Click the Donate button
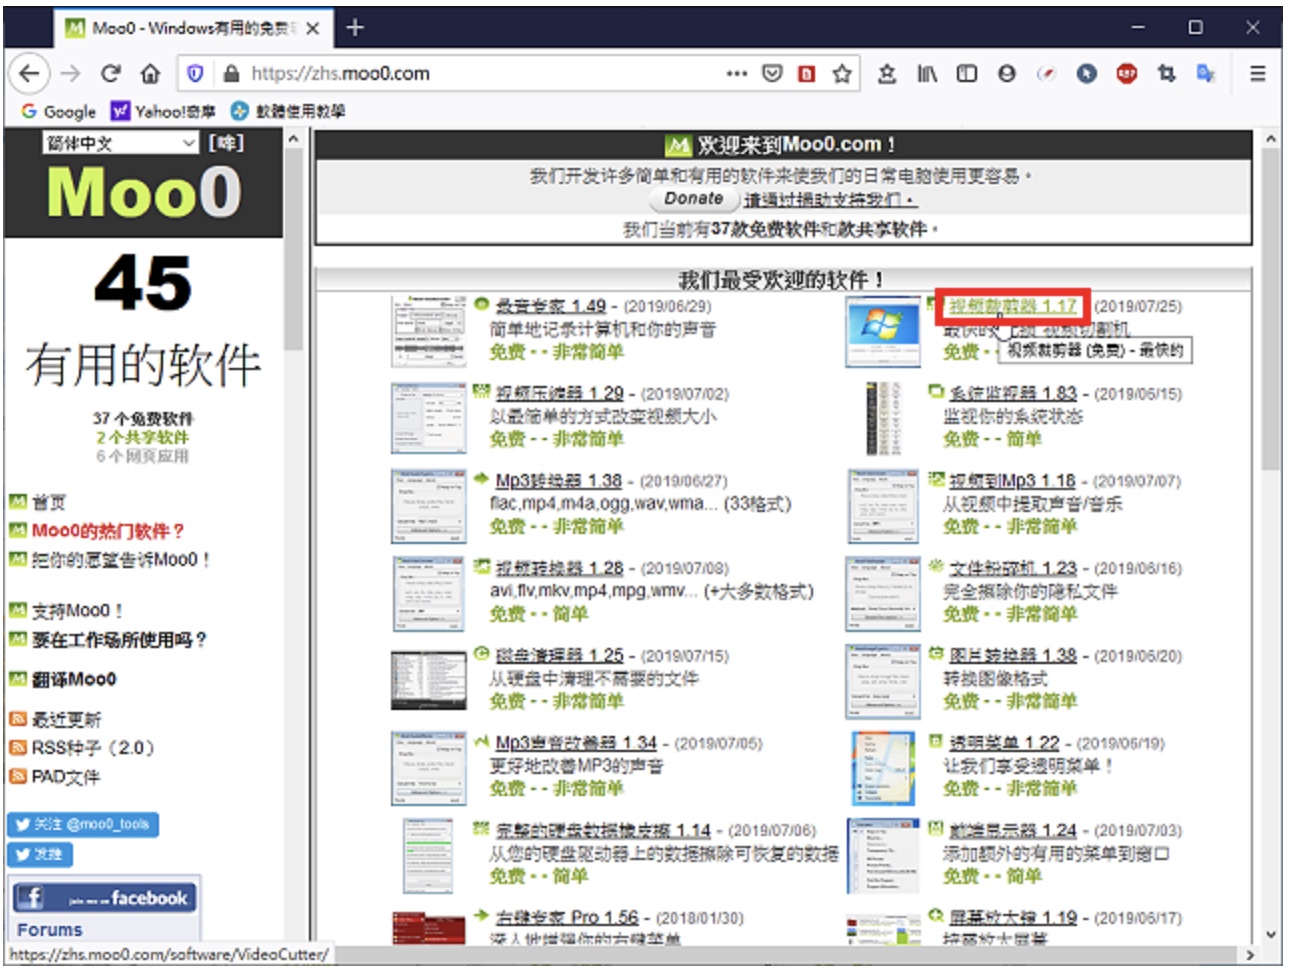The width and height of the screenshot is (1298, 970). pos(693,198)
